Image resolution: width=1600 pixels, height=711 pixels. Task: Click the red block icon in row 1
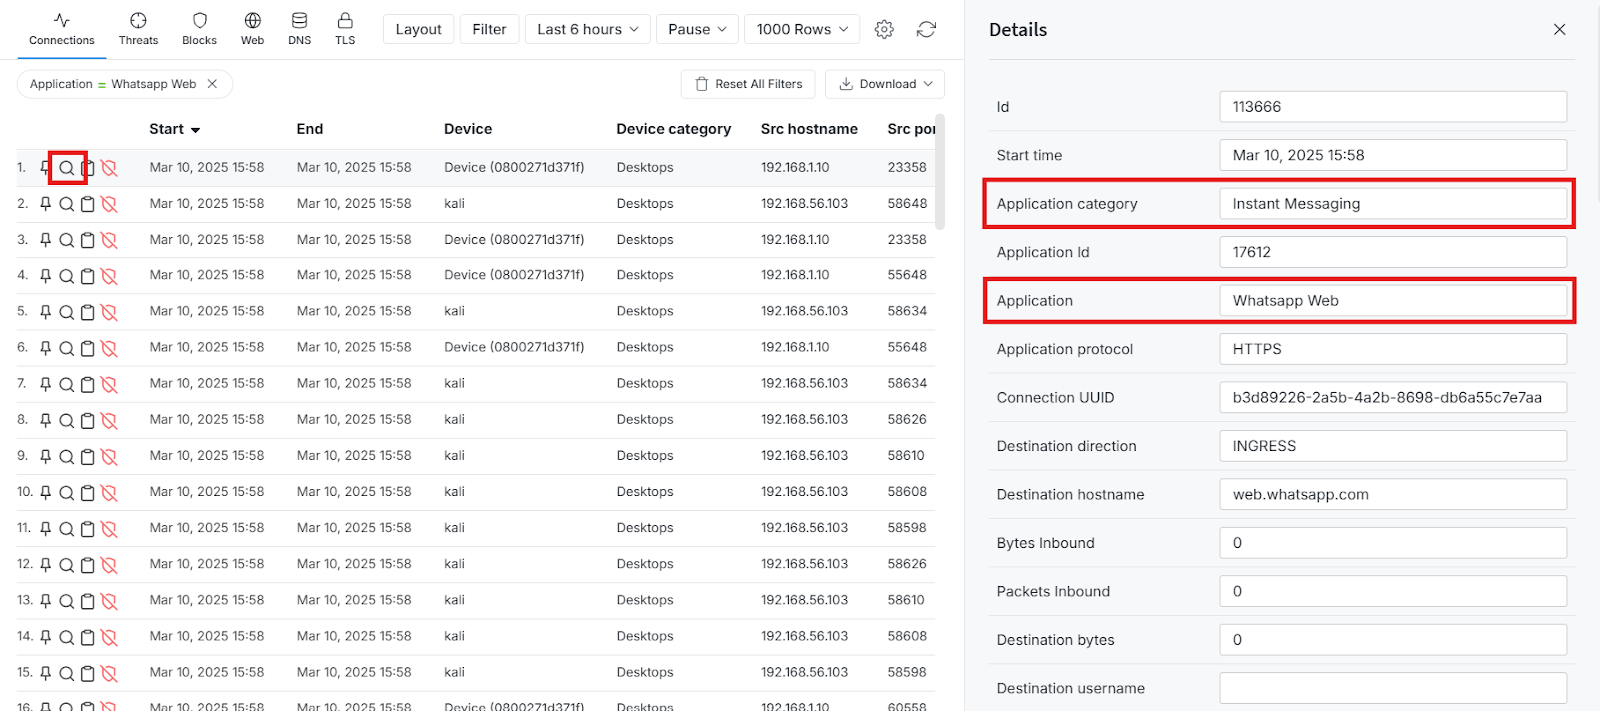[109, 168]
